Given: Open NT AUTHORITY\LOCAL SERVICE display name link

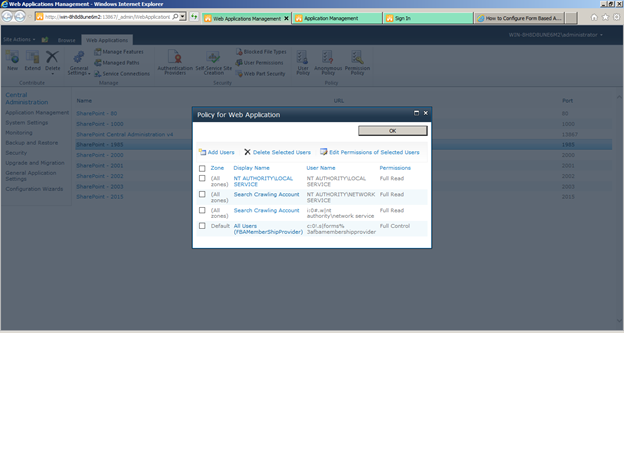Looking at the screenshot, I should 263,181.
